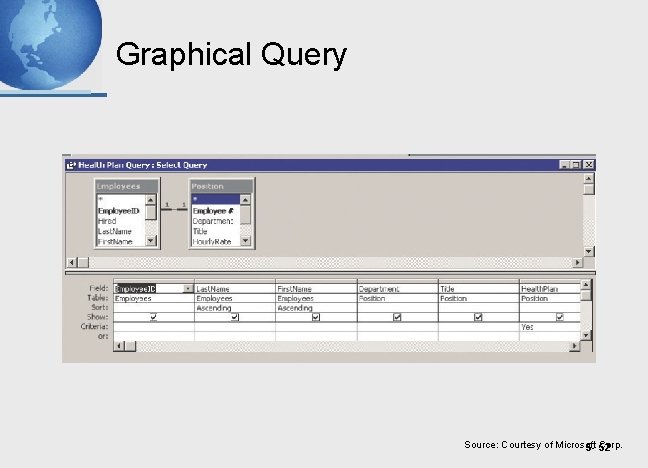Click the Employees table title bar
Screen dimensions: 648x468
click(x=127, y=186)
